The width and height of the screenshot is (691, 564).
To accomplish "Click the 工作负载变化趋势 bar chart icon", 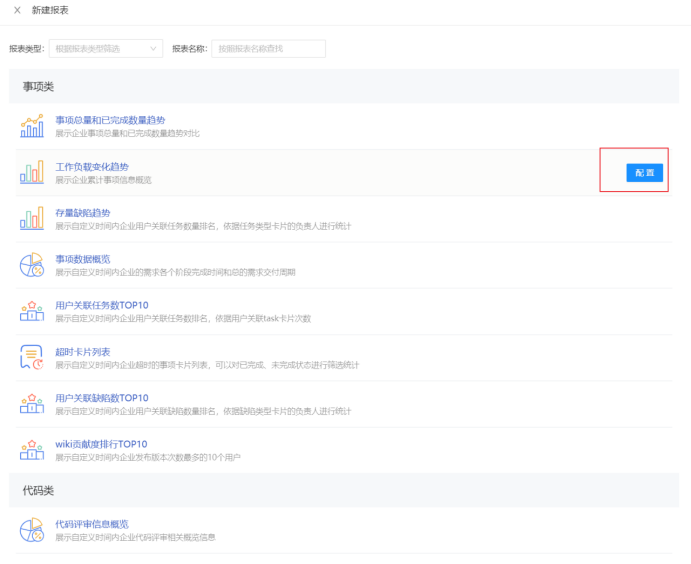I will tap(31, 172).
